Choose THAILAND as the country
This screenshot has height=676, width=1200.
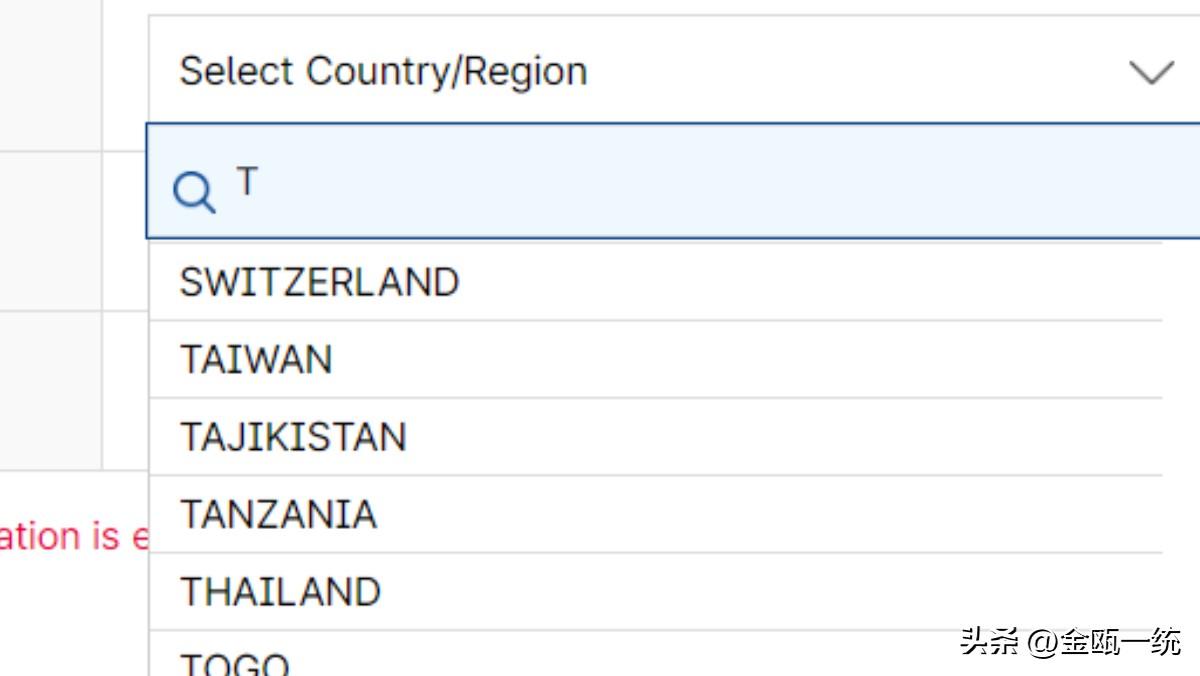tap(280, 592)
